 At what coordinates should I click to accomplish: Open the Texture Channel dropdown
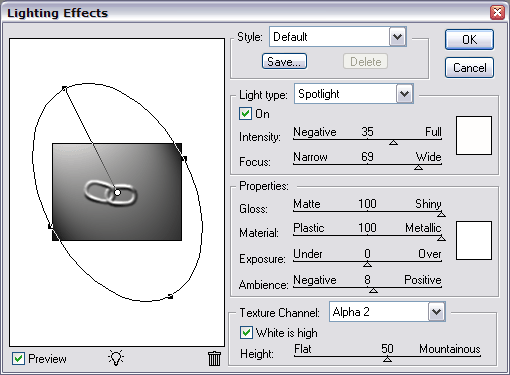436,312
